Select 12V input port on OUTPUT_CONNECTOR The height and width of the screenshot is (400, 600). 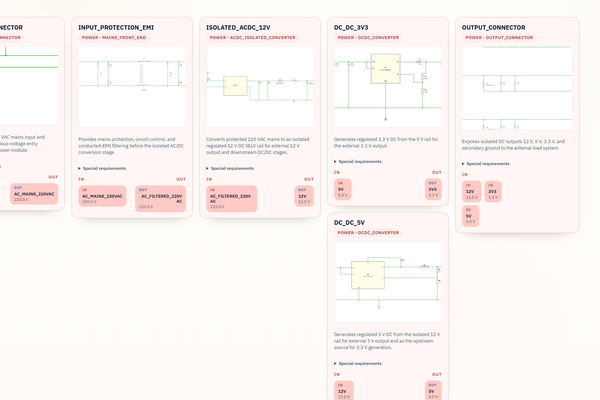coord(471,191)
